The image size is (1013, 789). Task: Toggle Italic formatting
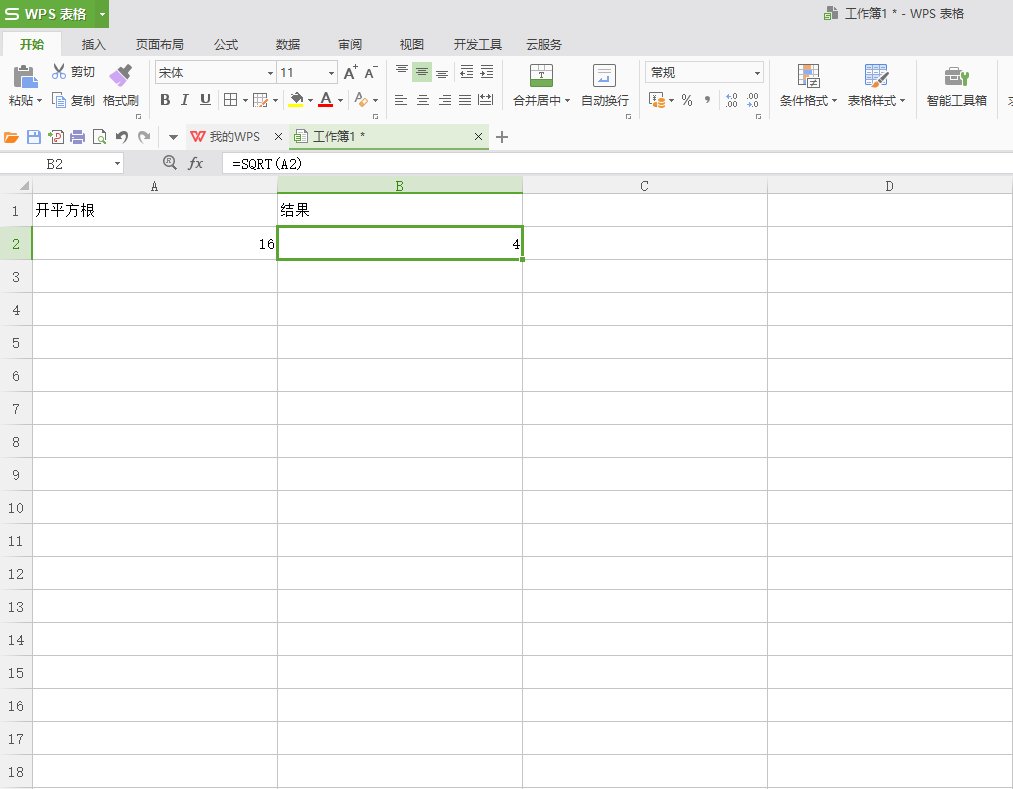[x=185, y=100]
